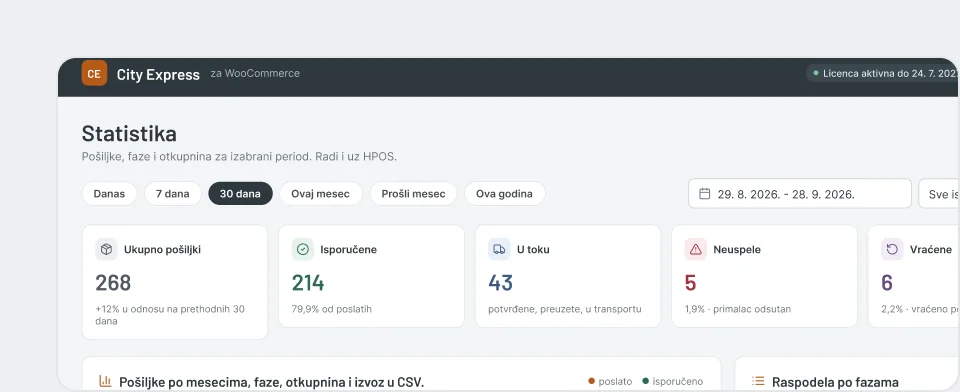Click the return arrow icon on Vraćene card
The image size is (960, 392).
click(x=892, y=249)
